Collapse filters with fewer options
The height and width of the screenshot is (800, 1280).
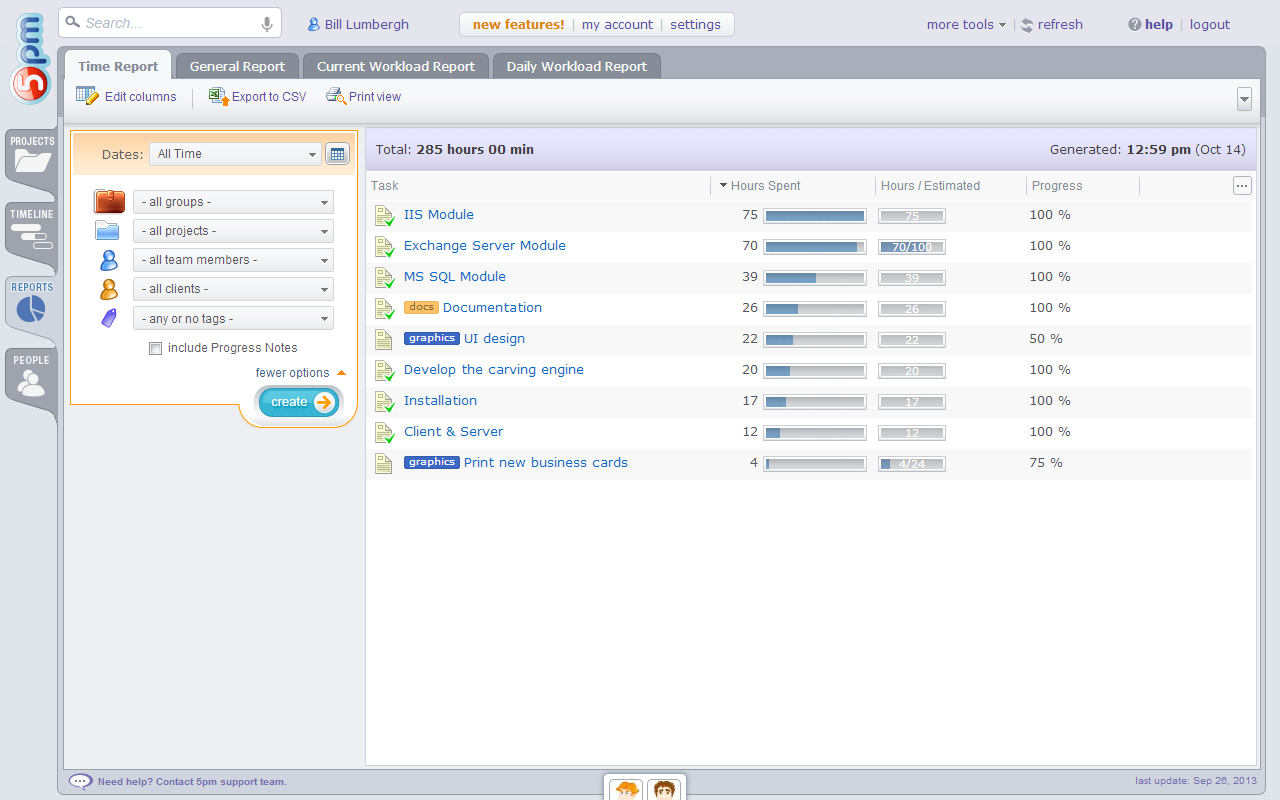[x=300, y=373]
